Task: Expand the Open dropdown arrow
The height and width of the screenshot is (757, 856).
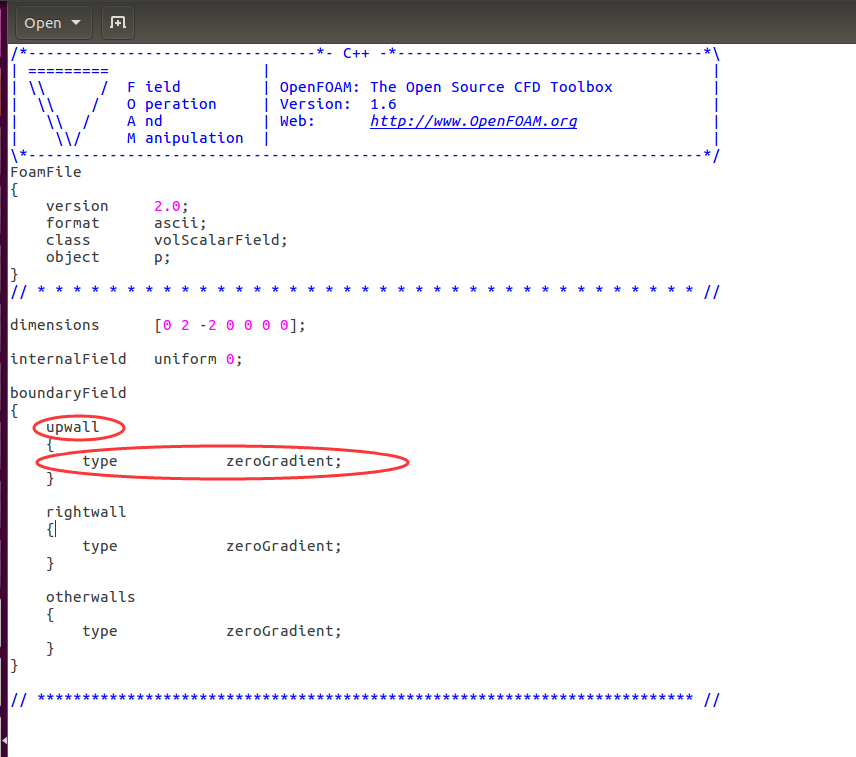Action: [x=76, y=22]
